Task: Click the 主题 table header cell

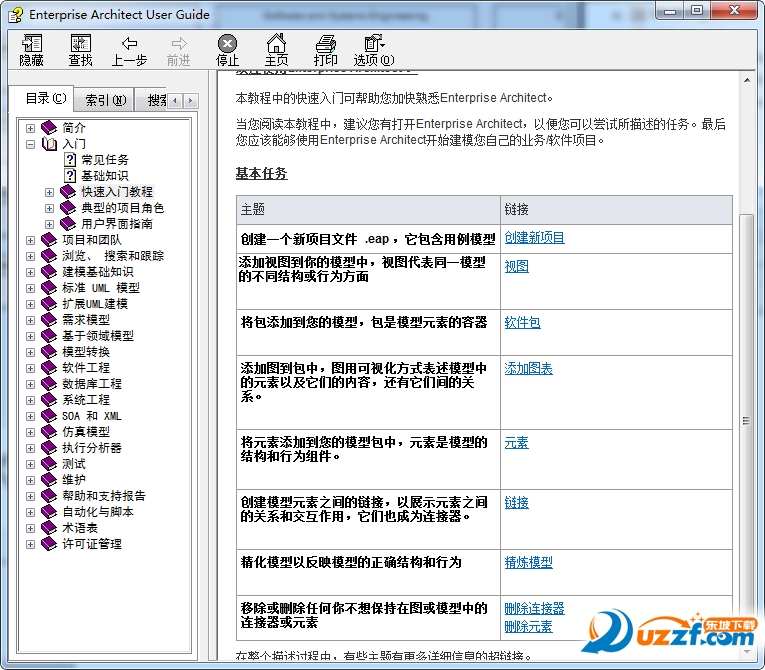Action: coord(368,210)
